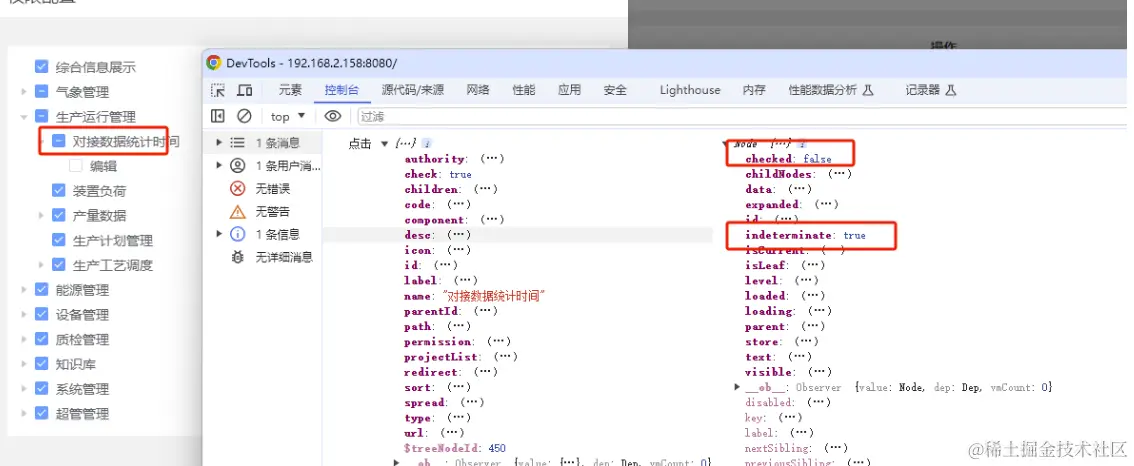Open the 记录器 tab
The height and width of the screenshot is (466, 1134).
[932, 90]
